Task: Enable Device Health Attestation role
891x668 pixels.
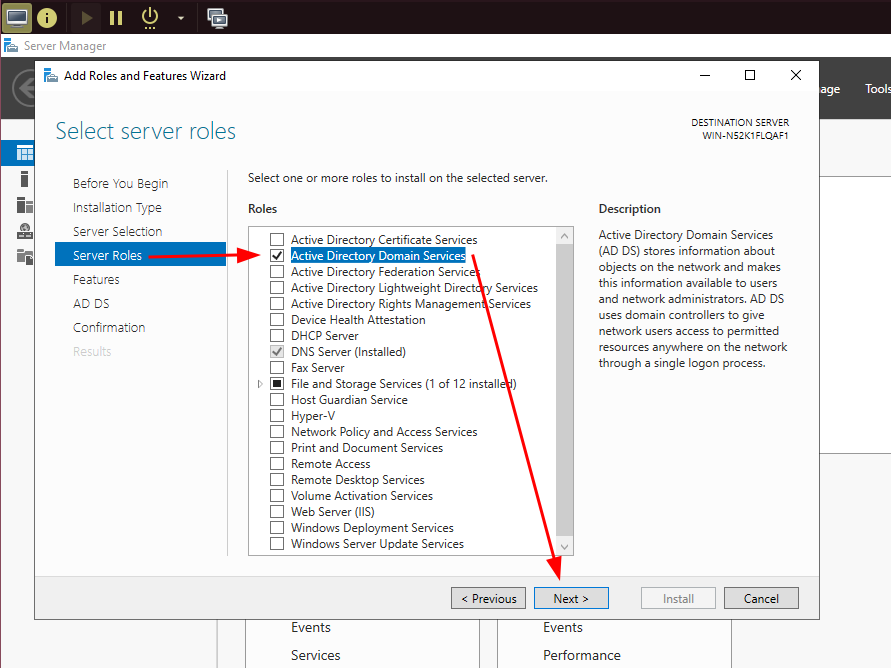Action: pos(277,320)
